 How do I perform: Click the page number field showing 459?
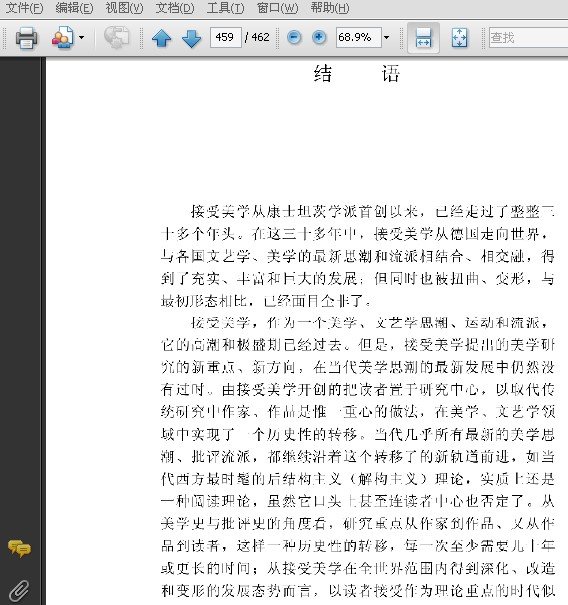[226, 37]
